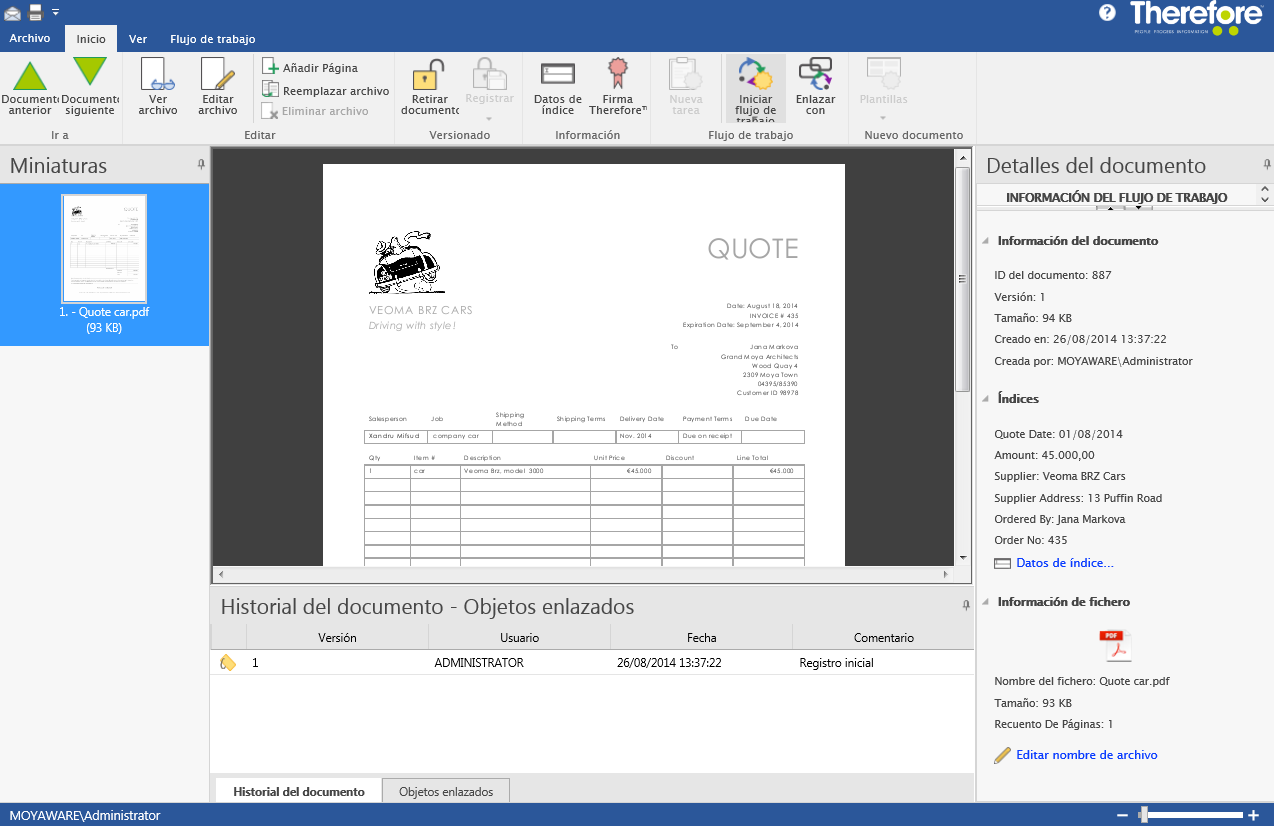The image size is (1274, 826).
Task: Open the Flujo de trabajo ribbon tab
Action: click(212, 39)
